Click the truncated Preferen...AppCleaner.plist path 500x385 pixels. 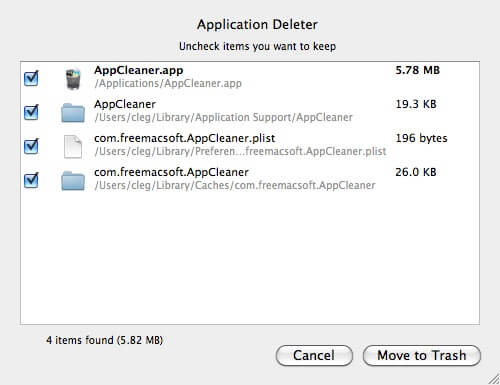pyautogui.click(x=240, y=151)
